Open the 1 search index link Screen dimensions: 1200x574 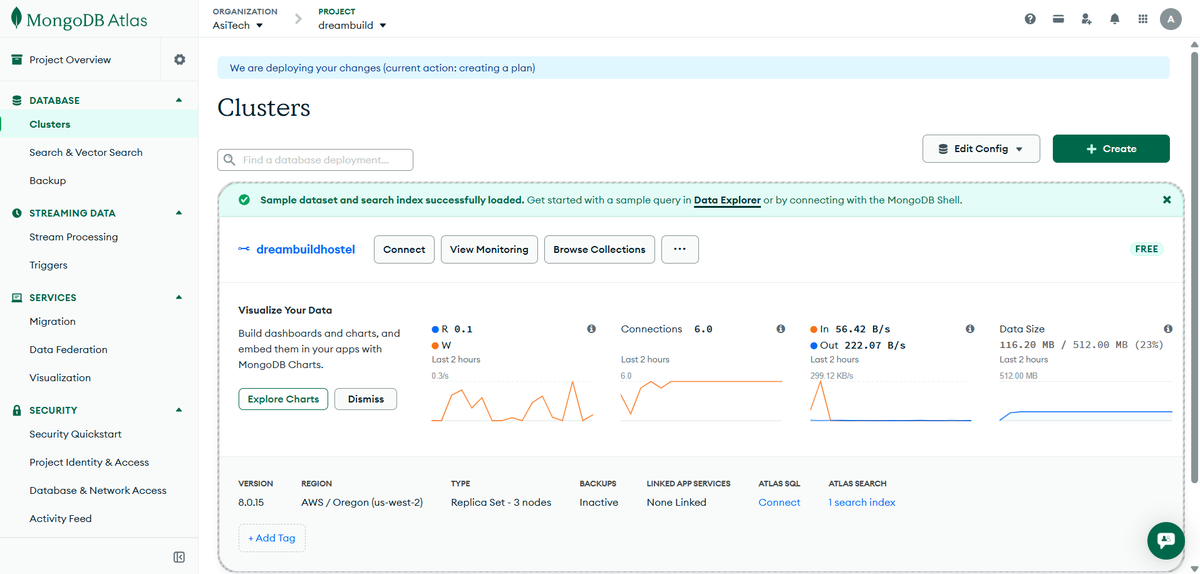point(862,503)
